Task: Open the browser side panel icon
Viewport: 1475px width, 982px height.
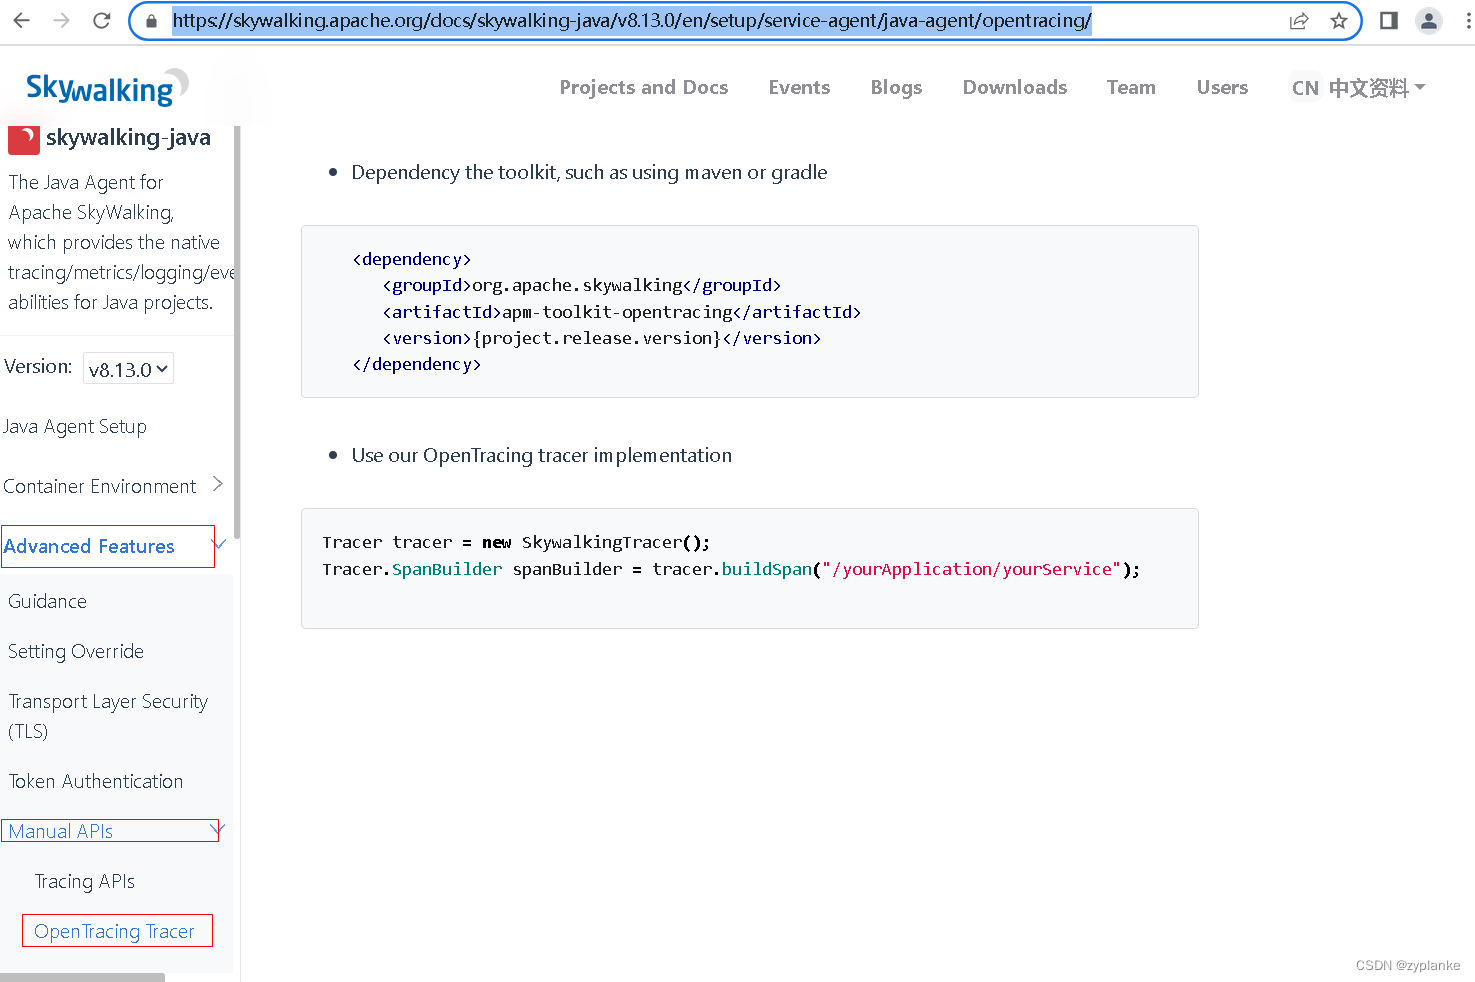Action: pyautogui.click(x=1388, y=20)
